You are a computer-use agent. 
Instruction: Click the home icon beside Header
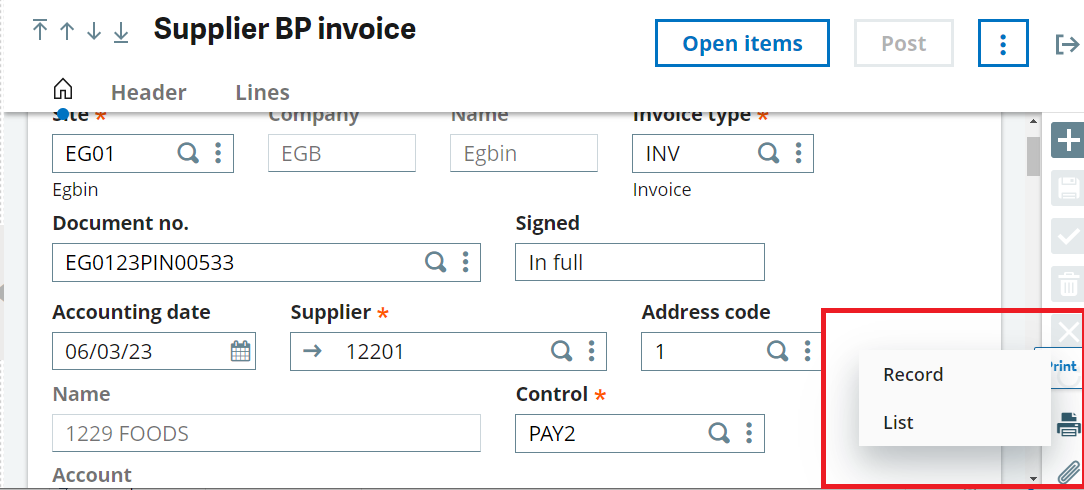click(x=62, y=90)
